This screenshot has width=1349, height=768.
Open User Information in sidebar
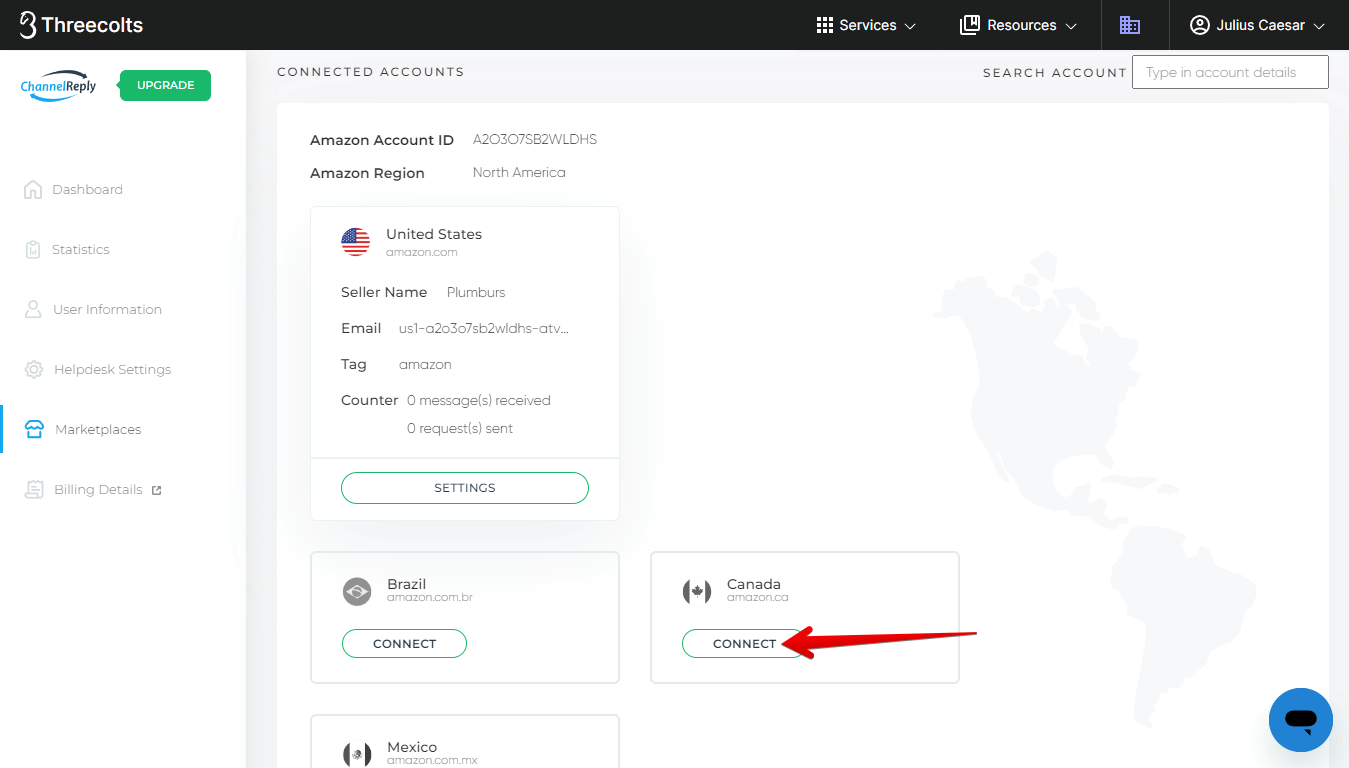click(107, 309)
